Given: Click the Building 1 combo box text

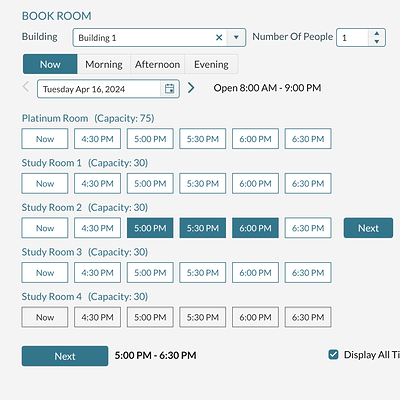Looking at the screenshot, I should 97,38.
